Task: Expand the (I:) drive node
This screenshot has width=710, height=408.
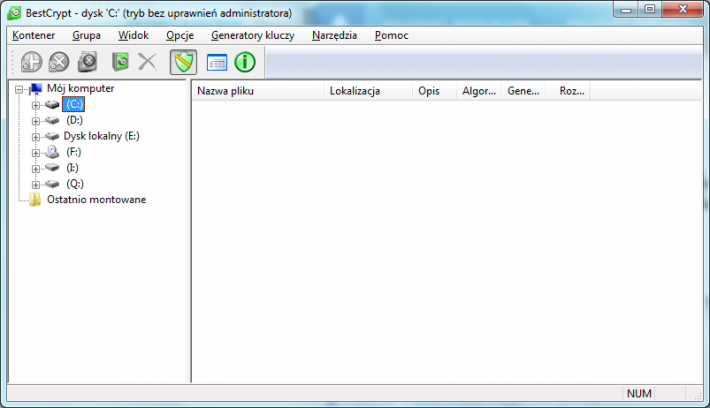Action: tap(35, 168)
